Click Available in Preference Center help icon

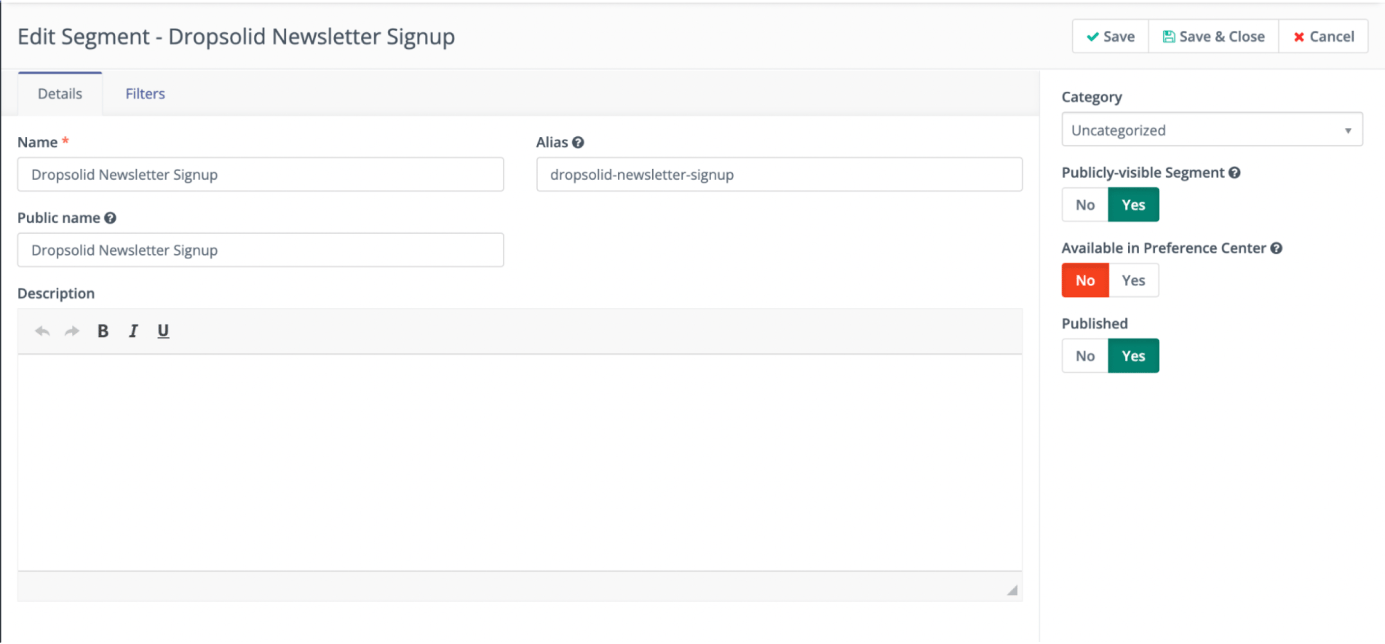click(1276, 248)
